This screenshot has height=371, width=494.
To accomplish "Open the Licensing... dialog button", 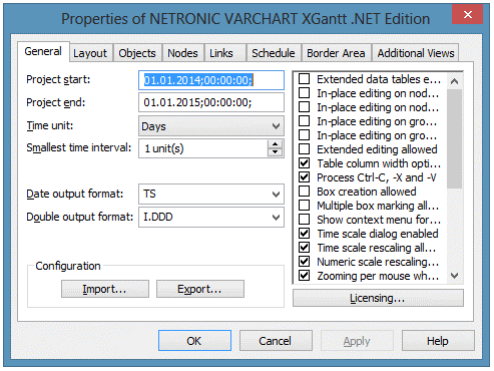I will click(378, 298).
